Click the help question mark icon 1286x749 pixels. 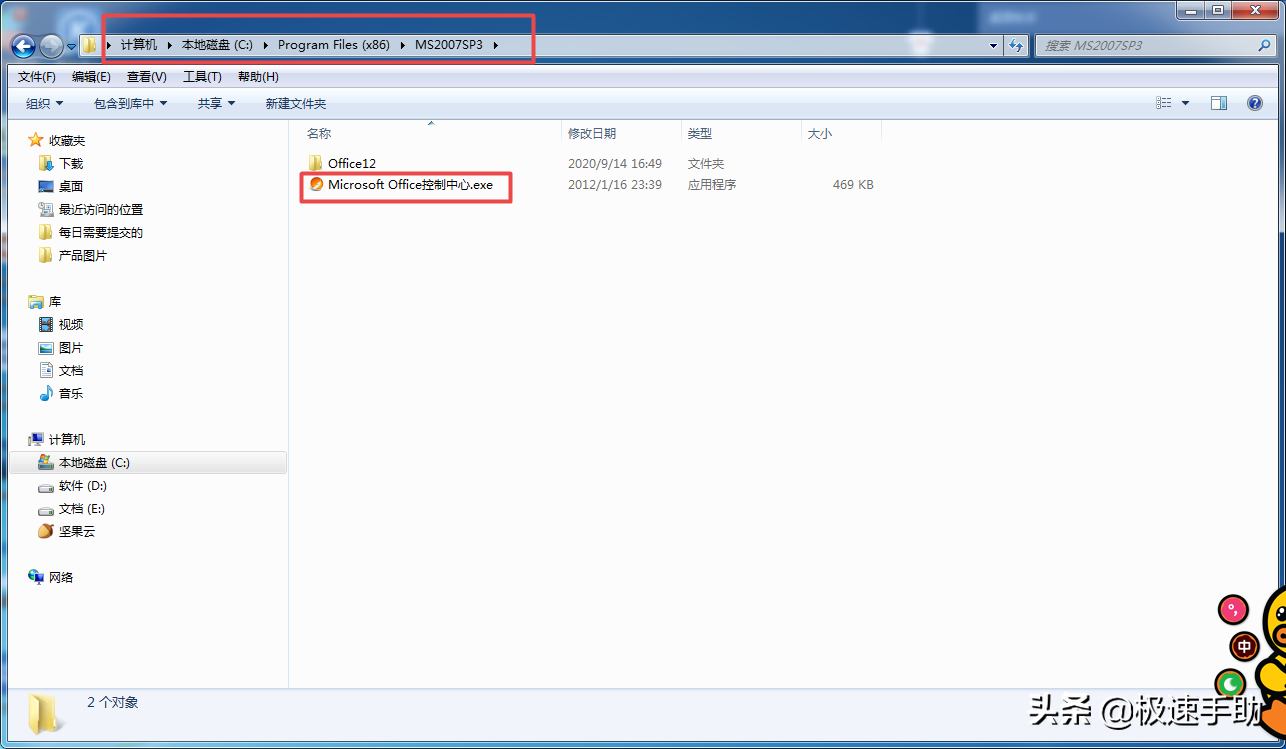(x=1255, y=103)
